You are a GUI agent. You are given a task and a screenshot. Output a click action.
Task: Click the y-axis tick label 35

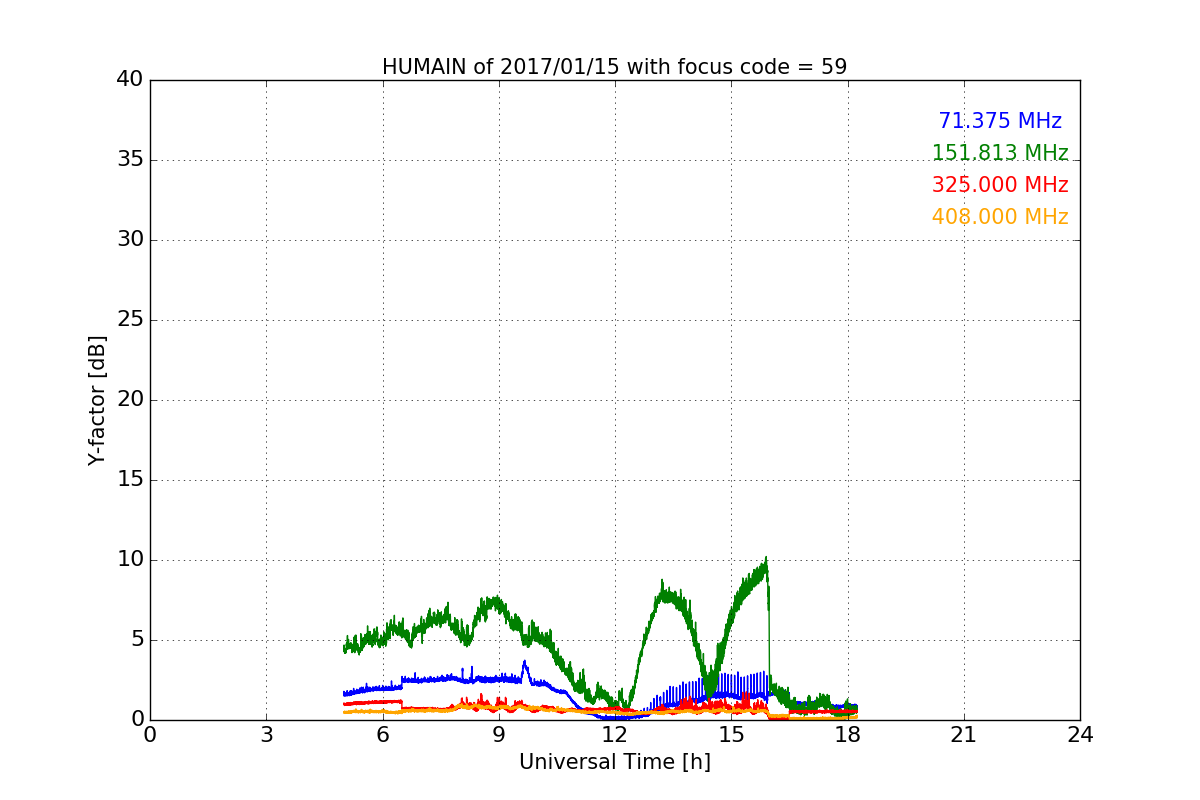pos(129,160)
